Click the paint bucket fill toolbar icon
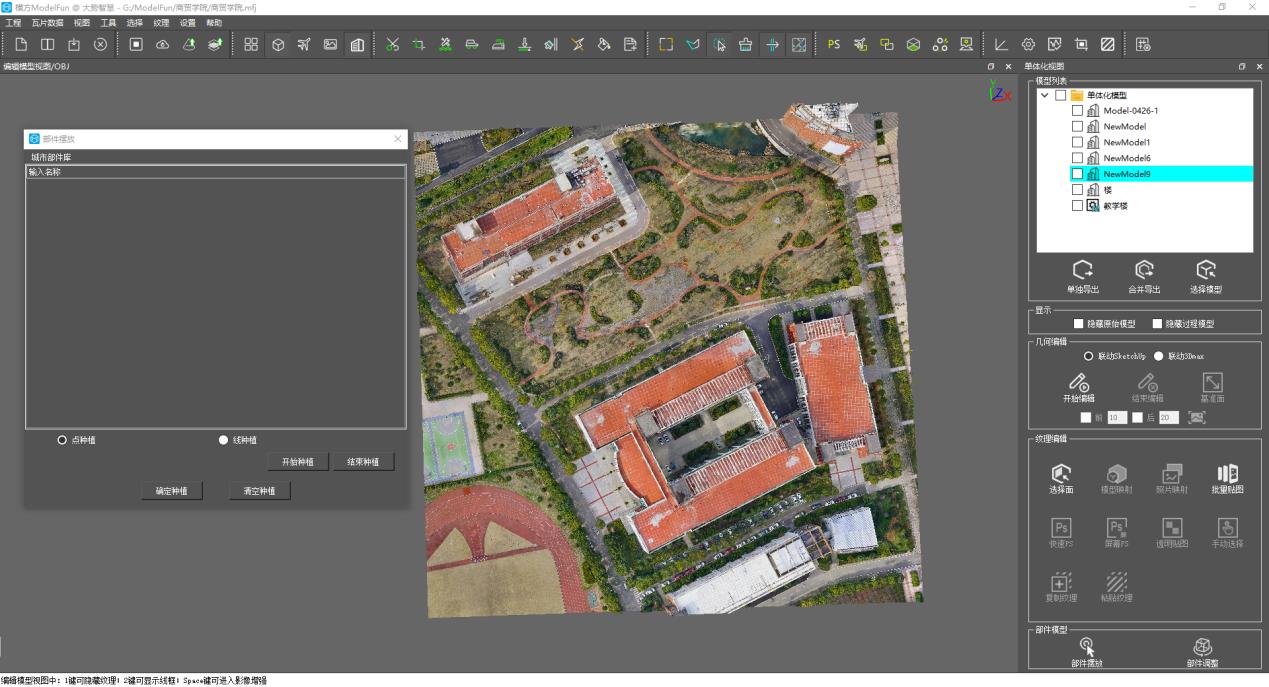This screenshot has width=1269, height=687. (604, 44)
